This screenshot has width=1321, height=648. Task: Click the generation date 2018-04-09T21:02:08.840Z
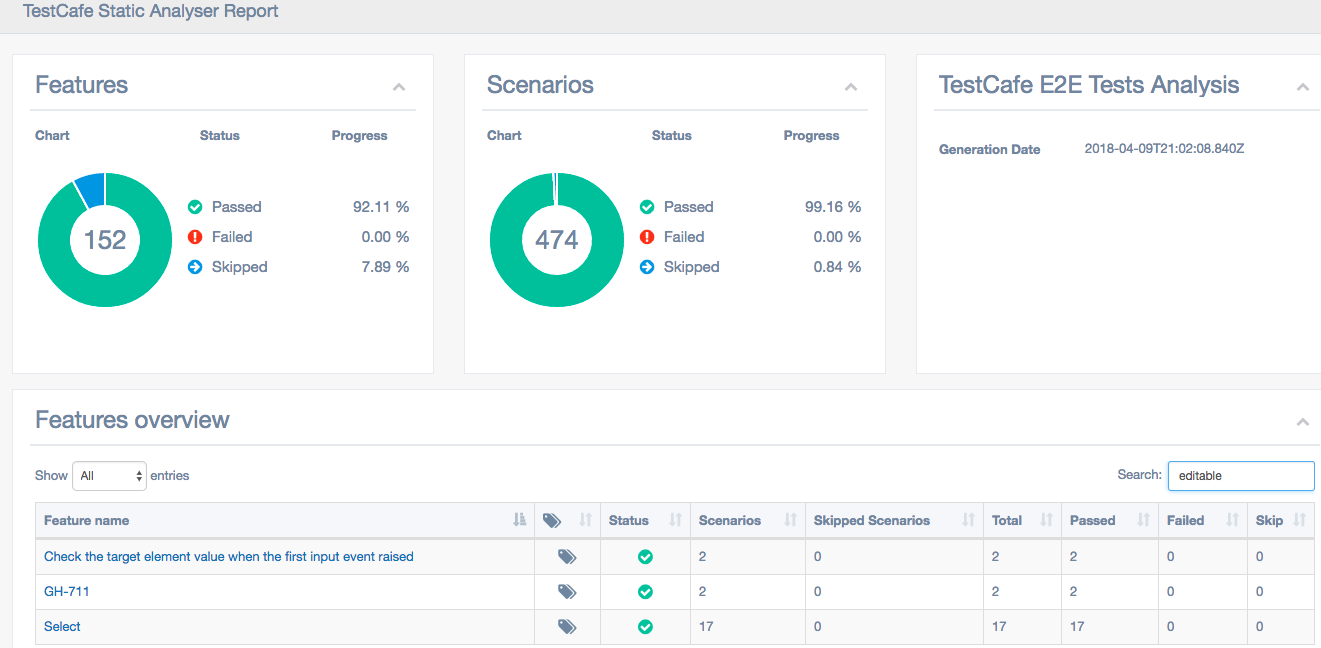tap(1164, 149)
